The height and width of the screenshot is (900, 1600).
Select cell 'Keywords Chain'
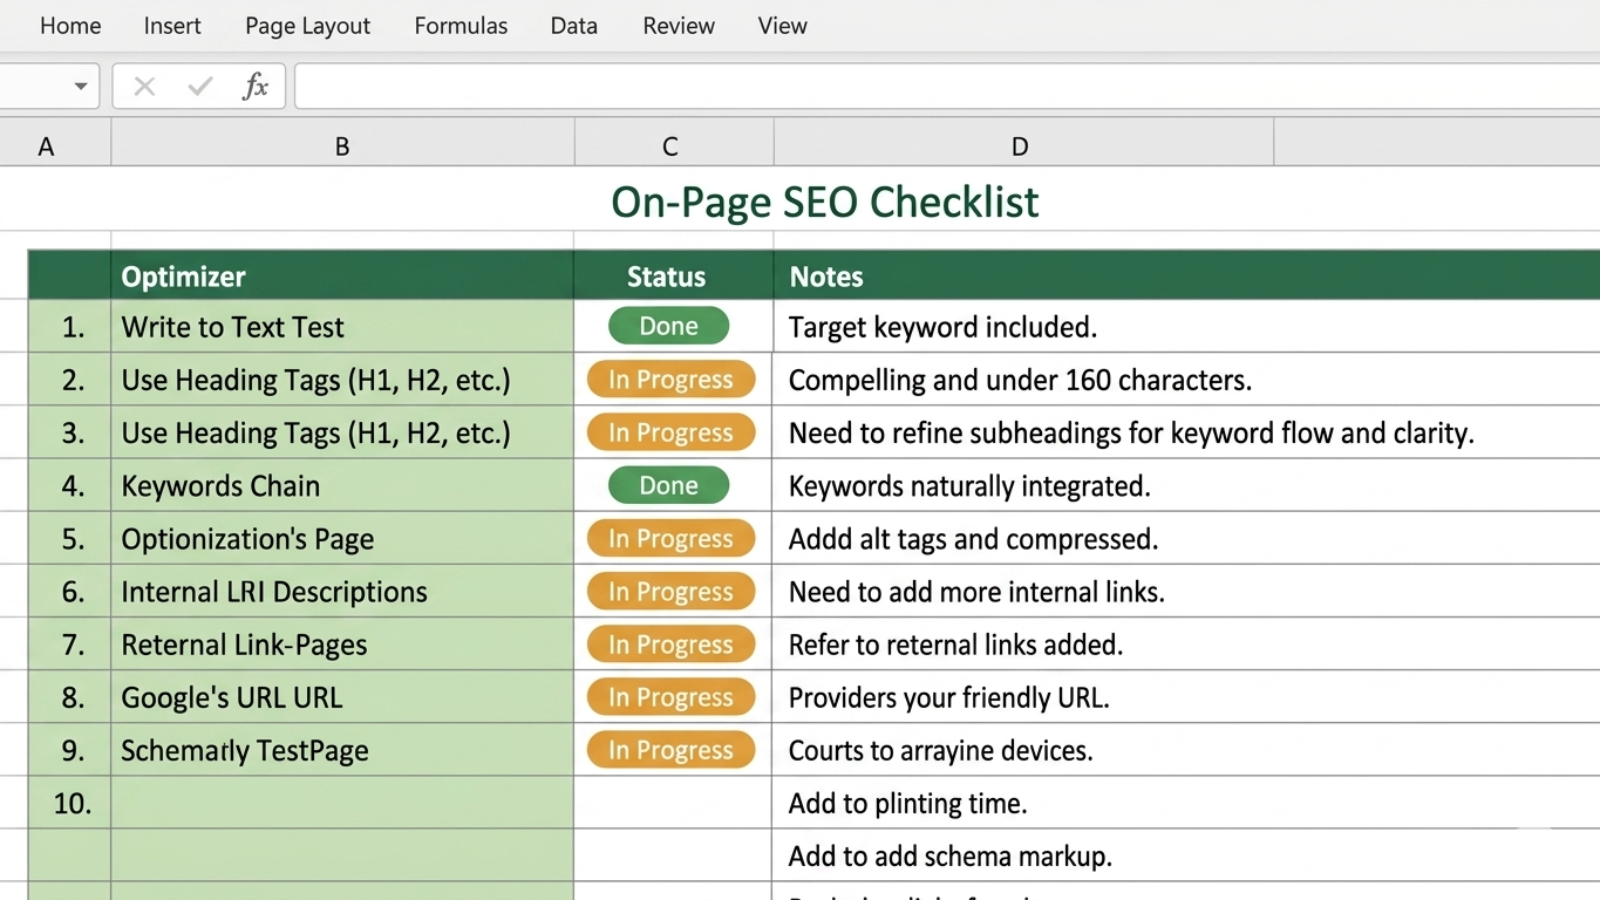(x=342, y=486)
